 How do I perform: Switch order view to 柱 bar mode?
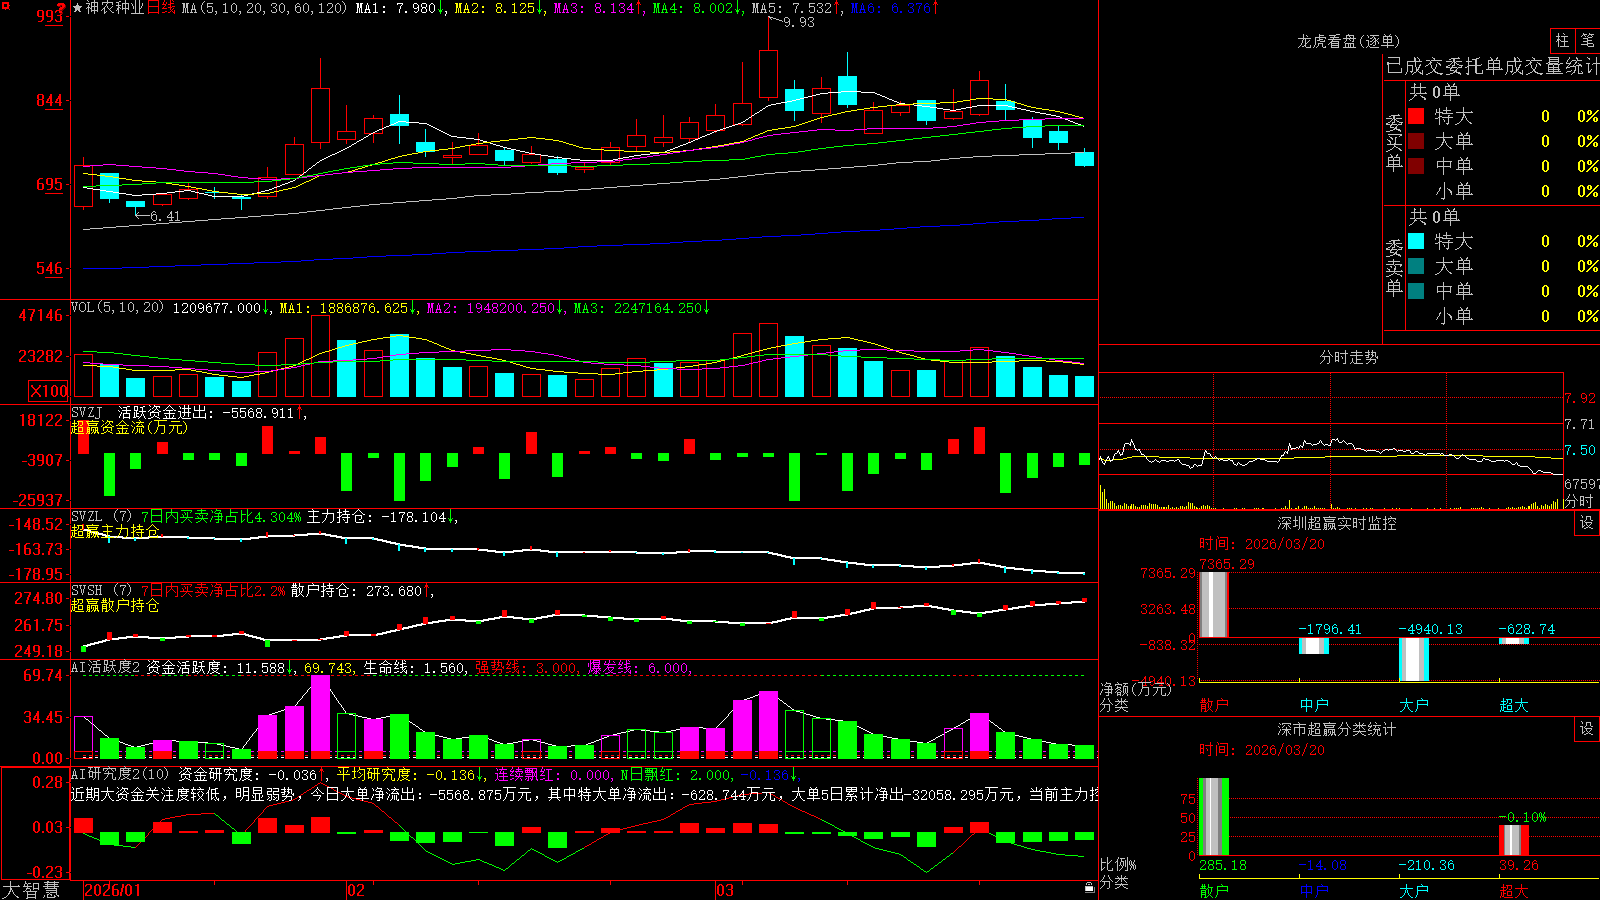tap(1562, 41)
